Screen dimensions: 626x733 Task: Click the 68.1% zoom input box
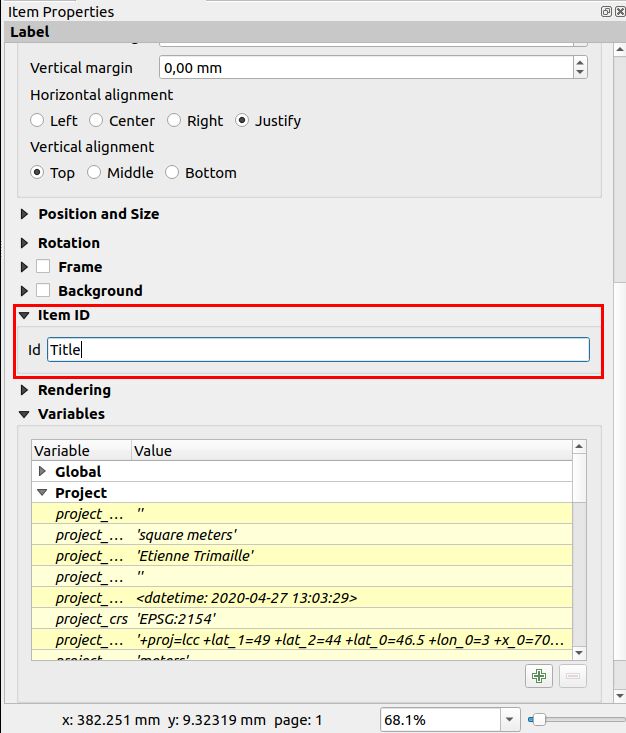click(x=441, y=720)
